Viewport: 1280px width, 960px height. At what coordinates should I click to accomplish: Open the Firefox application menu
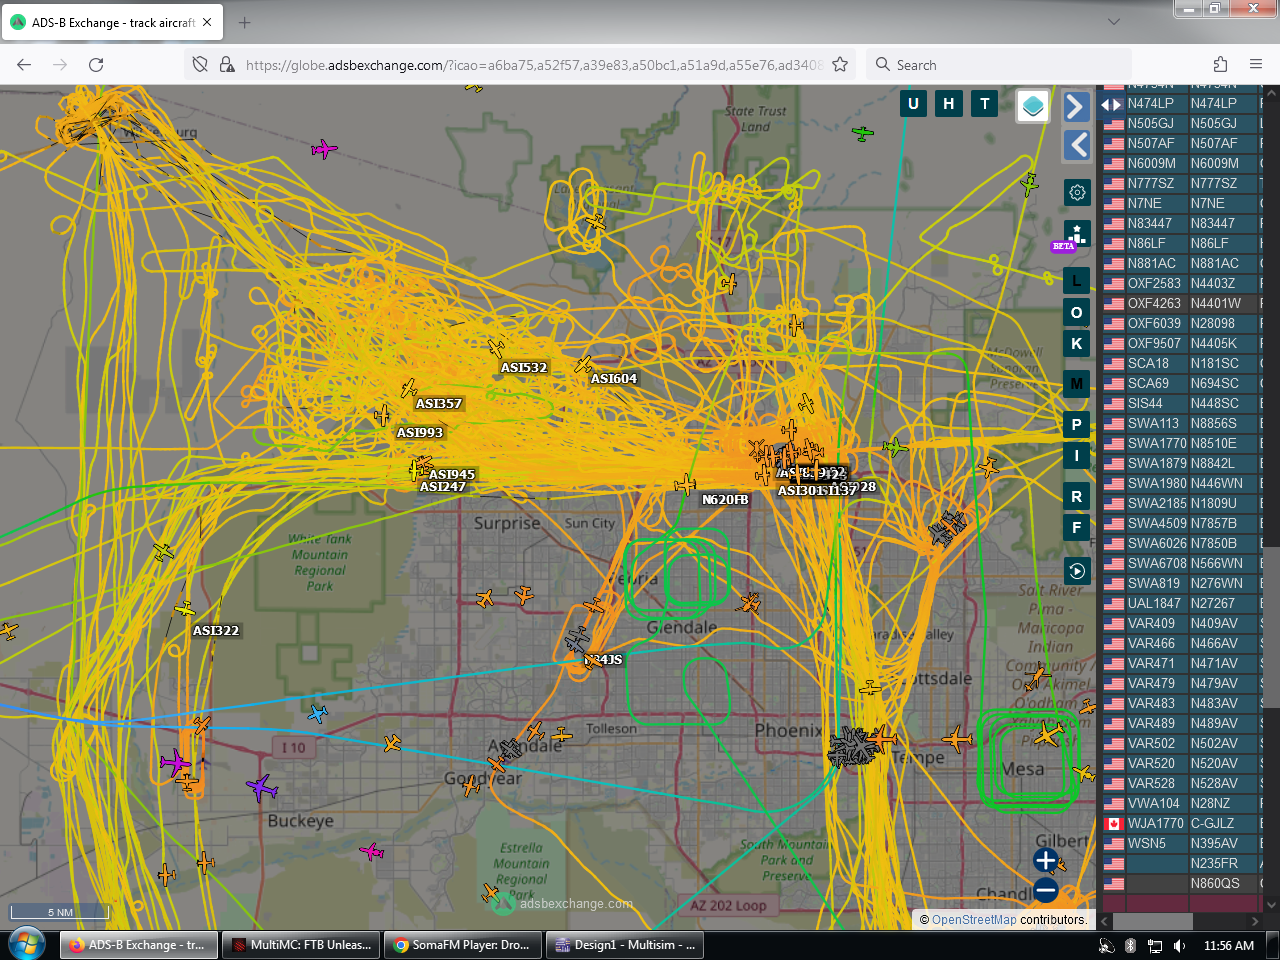(x=1256, y=64)
